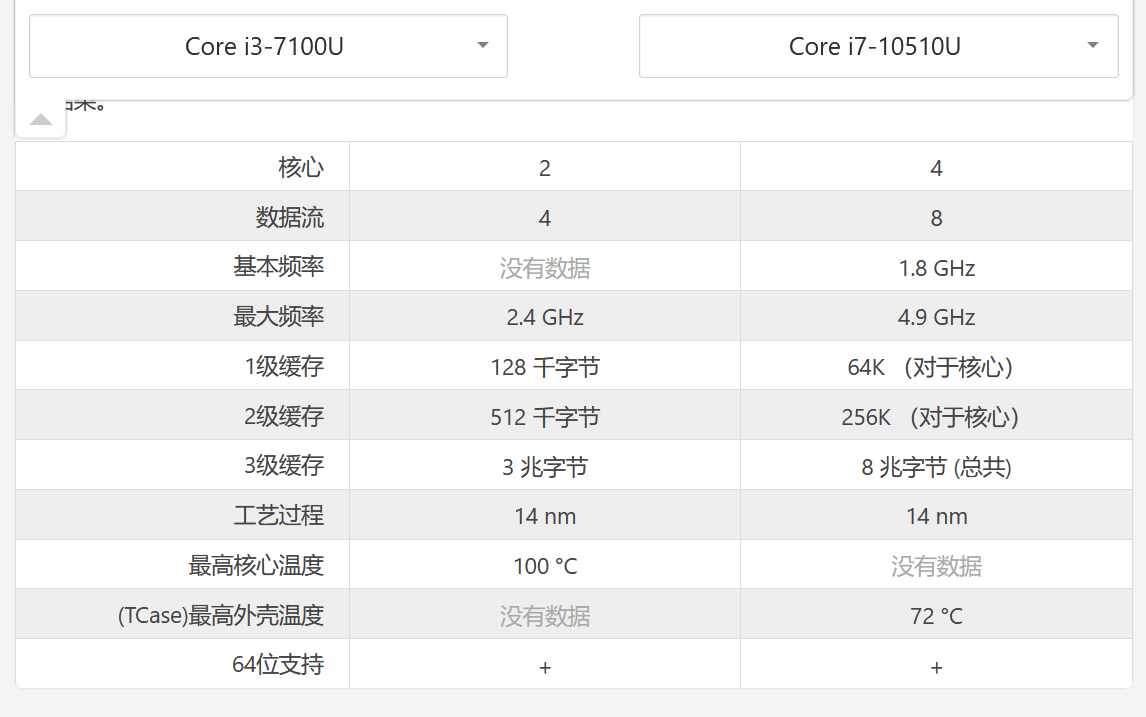The width and height of the screenshot is (1146, 717).
Task: Select the 最大频率 row label
Action: [278, 316]
